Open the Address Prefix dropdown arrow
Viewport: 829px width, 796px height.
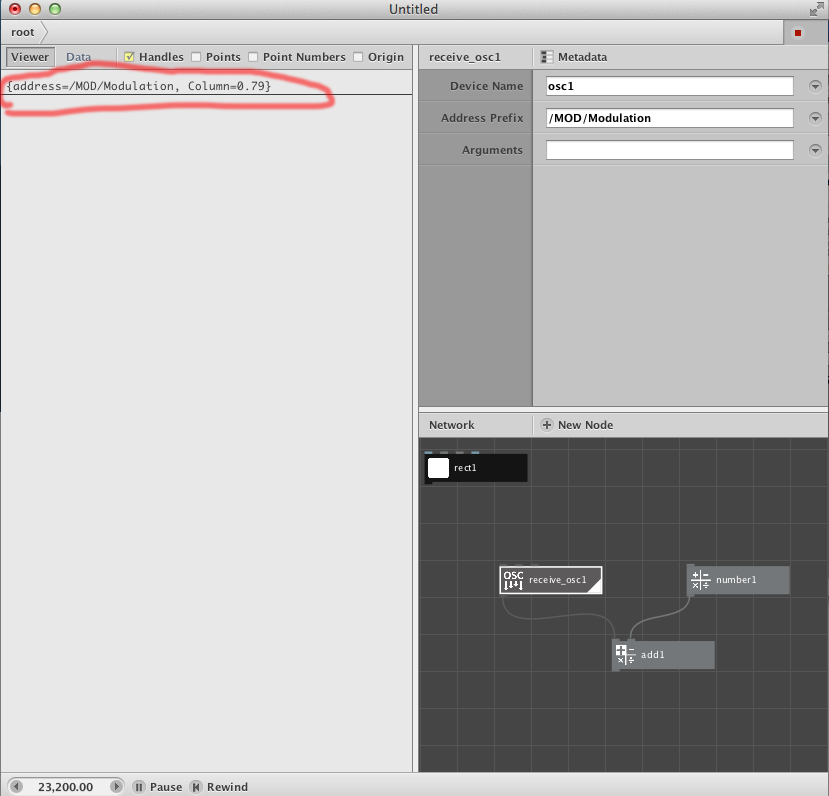815,118
